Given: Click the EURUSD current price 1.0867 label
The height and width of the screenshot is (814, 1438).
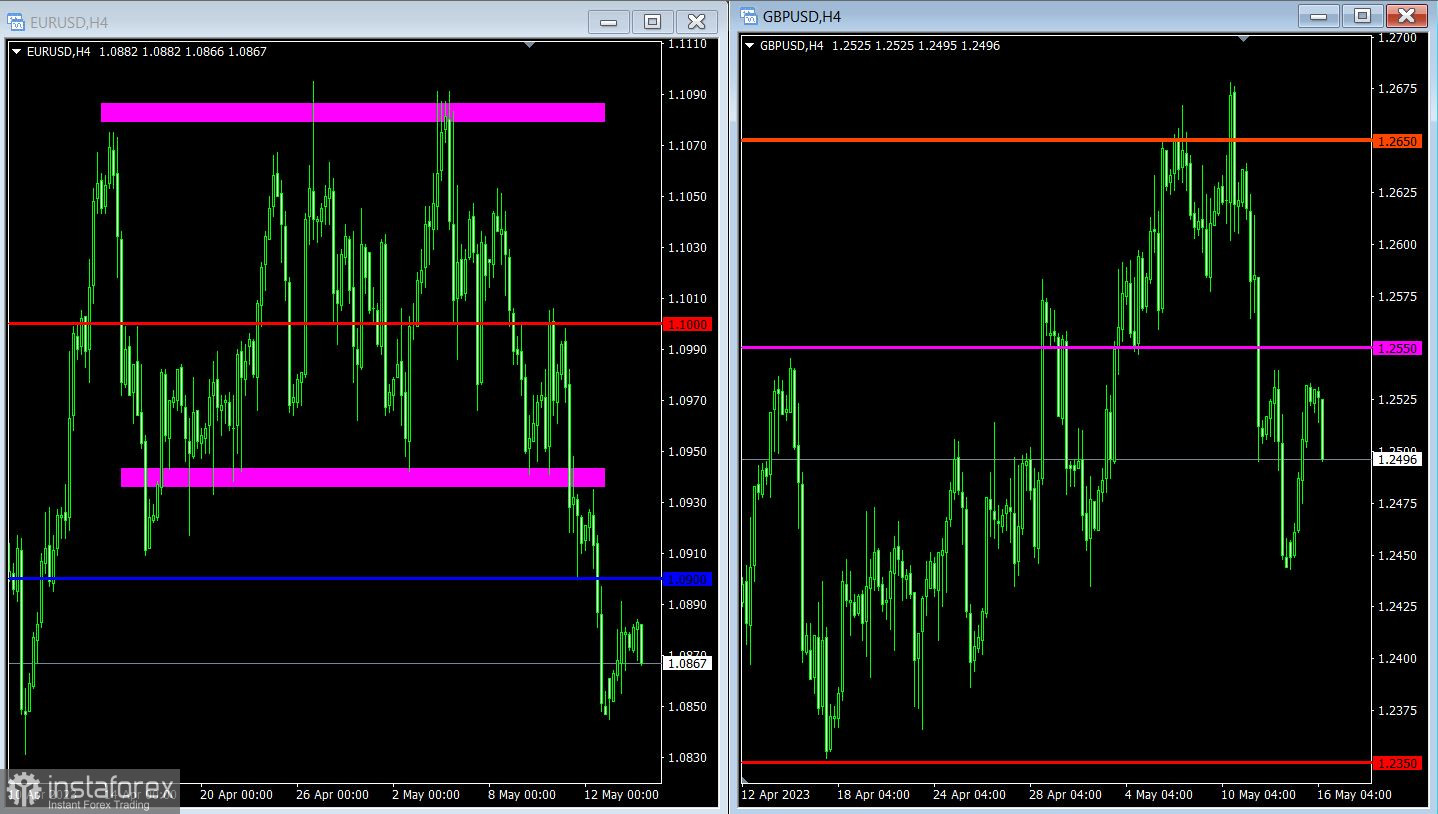Looking at the screenshot, I should 688,663.
